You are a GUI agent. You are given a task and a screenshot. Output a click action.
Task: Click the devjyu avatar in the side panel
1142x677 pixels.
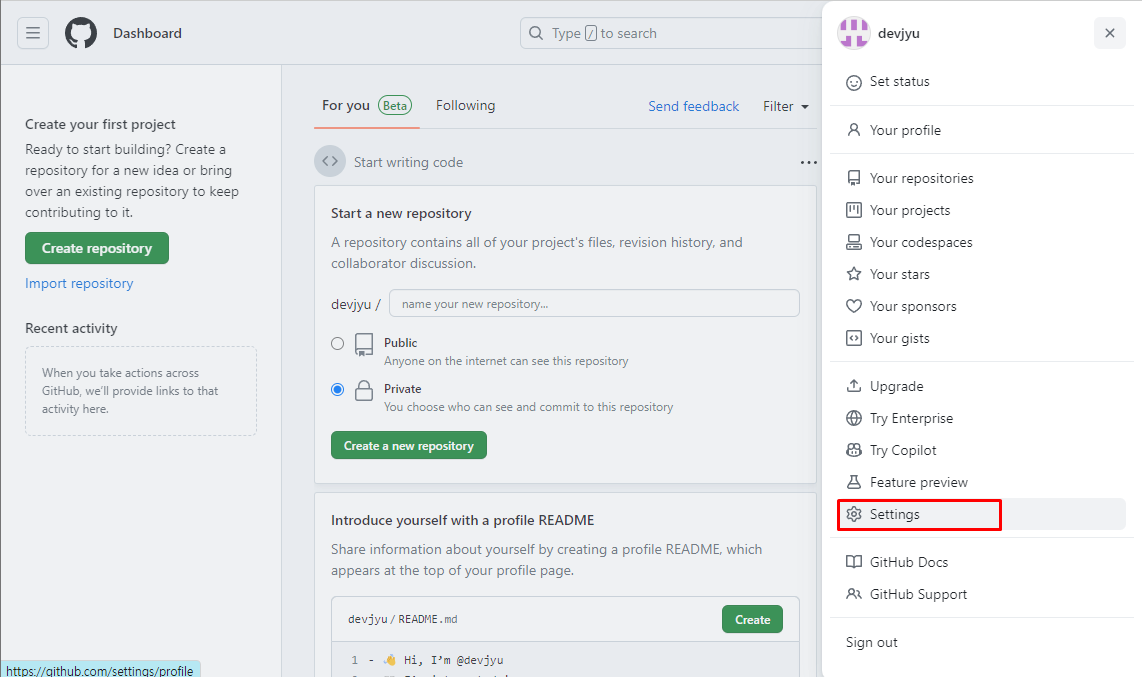coord(854,33)
